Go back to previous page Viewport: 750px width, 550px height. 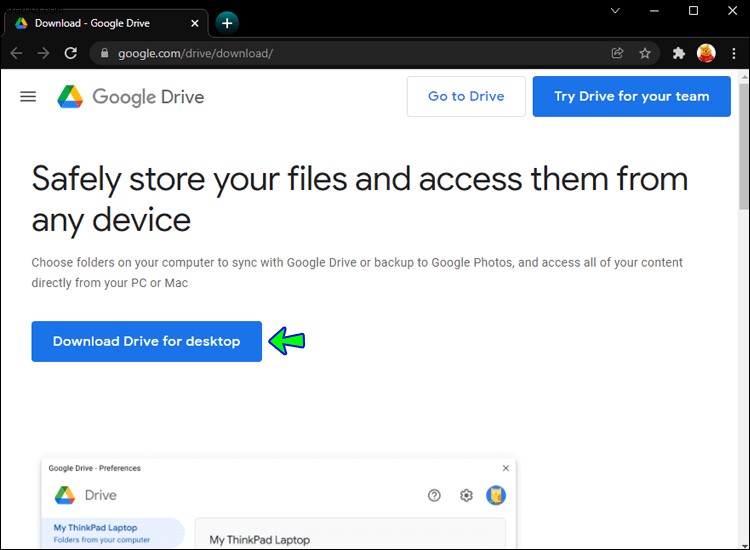pyautogui.click(x=16, y=53)
